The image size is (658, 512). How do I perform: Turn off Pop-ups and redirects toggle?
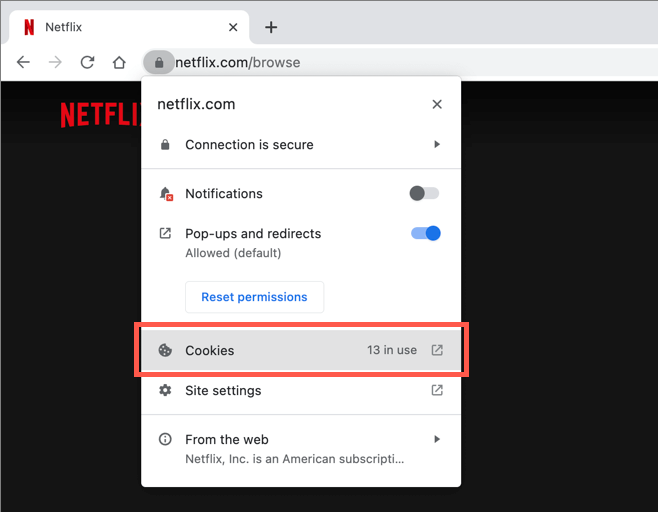pyautogui.click(x=426, y=233)
